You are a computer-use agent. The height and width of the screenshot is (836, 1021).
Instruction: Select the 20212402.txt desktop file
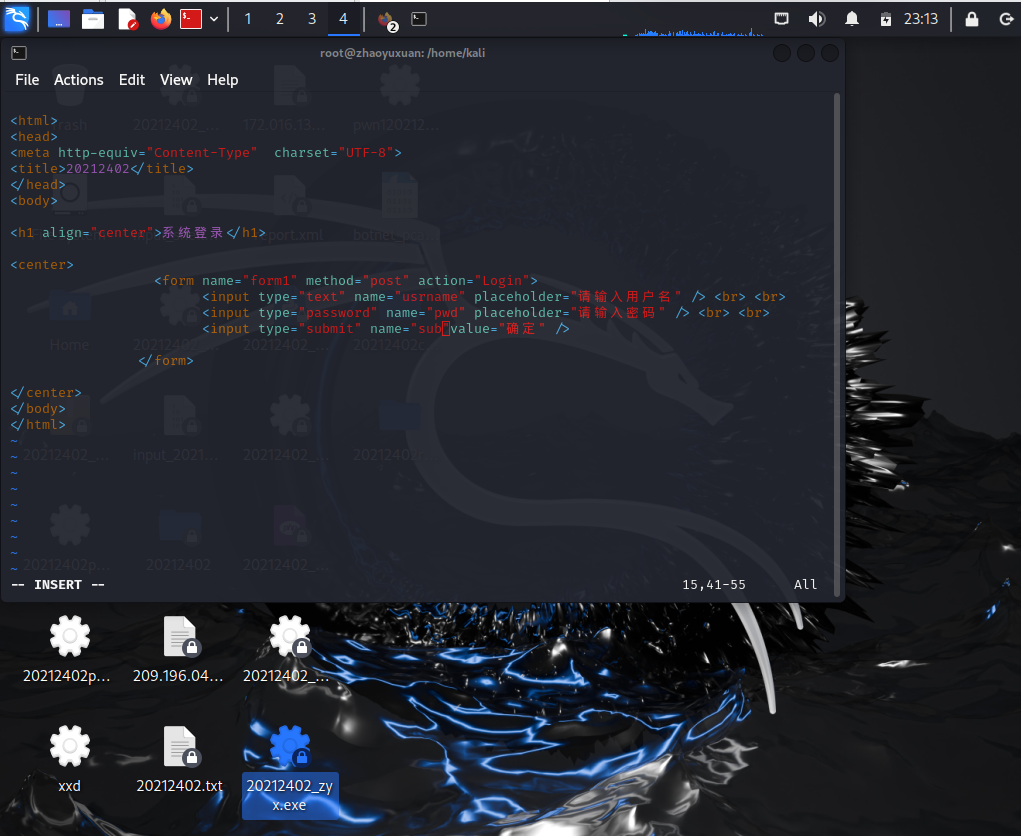coord(180,759)
